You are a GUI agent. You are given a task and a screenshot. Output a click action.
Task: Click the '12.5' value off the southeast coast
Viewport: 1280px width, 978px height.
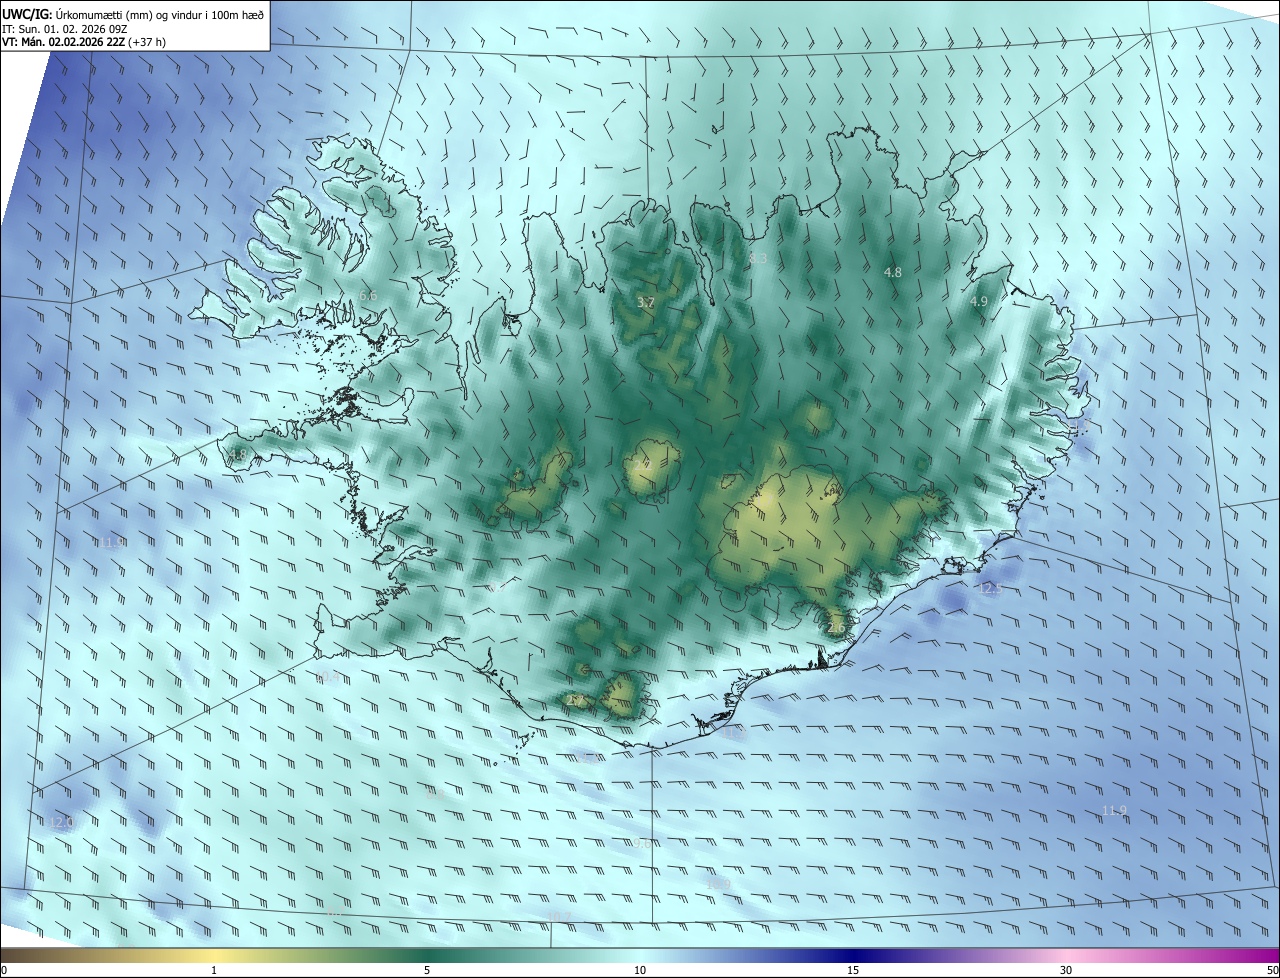pyautogui.click(x=989, y=589)
